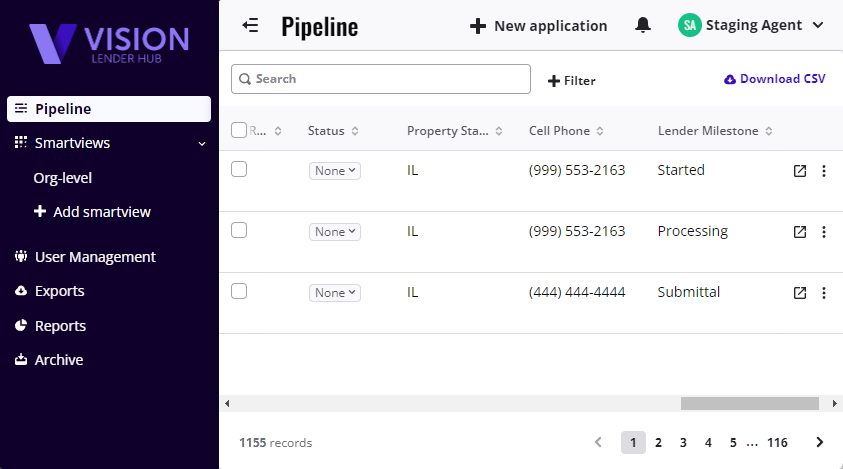Image resolution: width=843 pixels, height=469 pixels.
Task: Check the select-all checkbox in table header
Action: point(239,130)
